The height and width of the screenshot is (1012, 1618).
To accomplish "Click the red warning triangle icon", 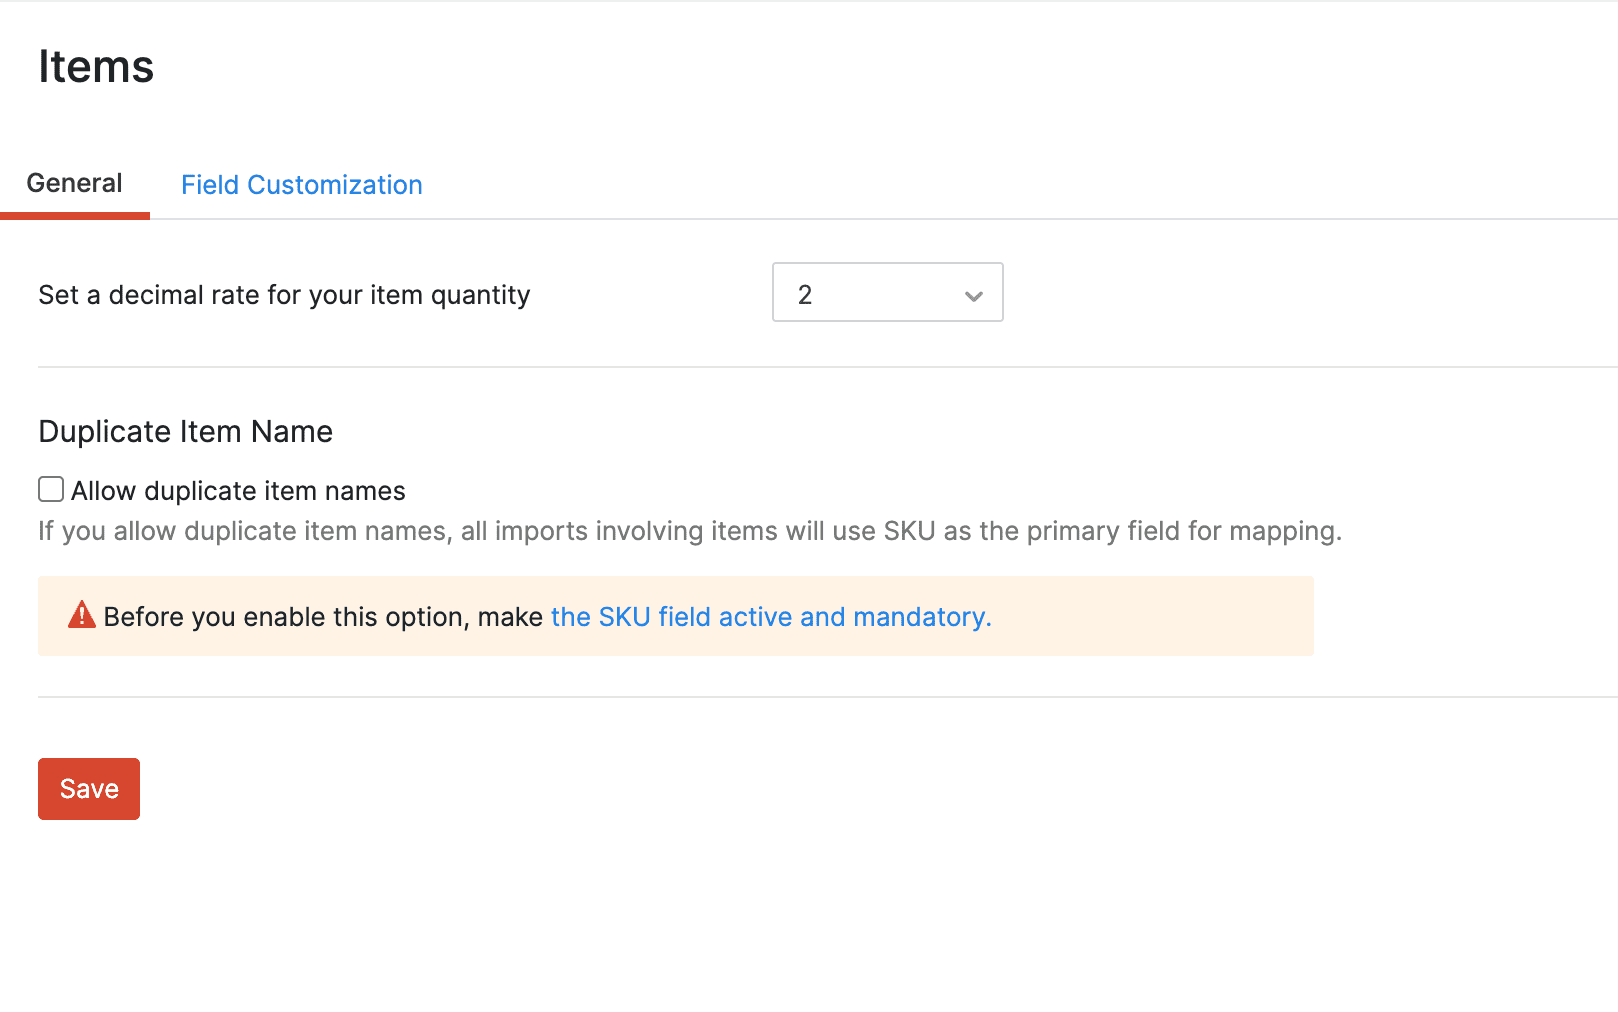I will [x=82, y=615].
